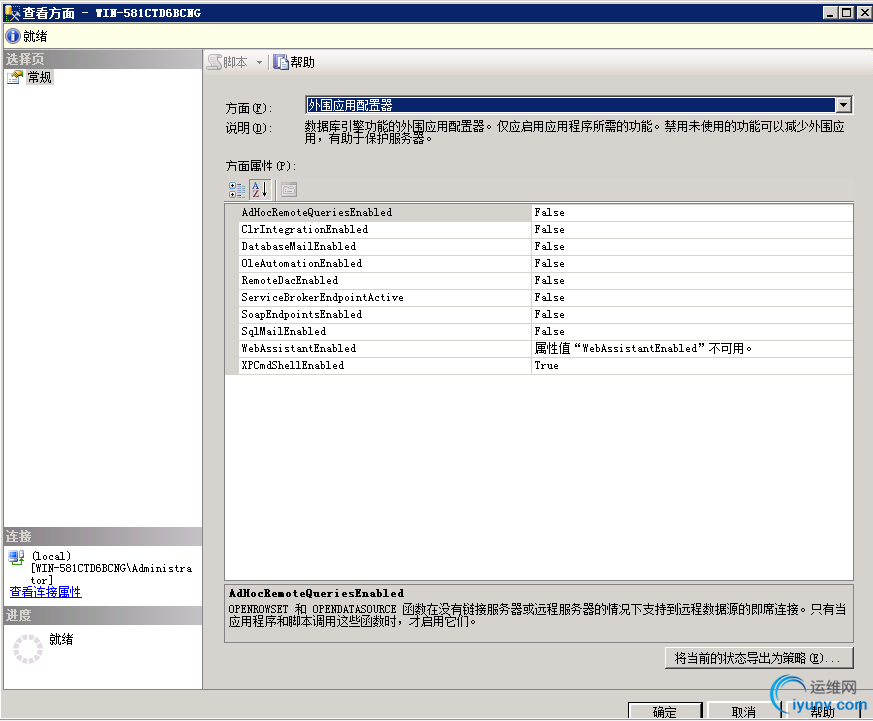Screen dimensions: 873x721
Task: Maximize the 查看方面 window
Action: click(847, 12)
